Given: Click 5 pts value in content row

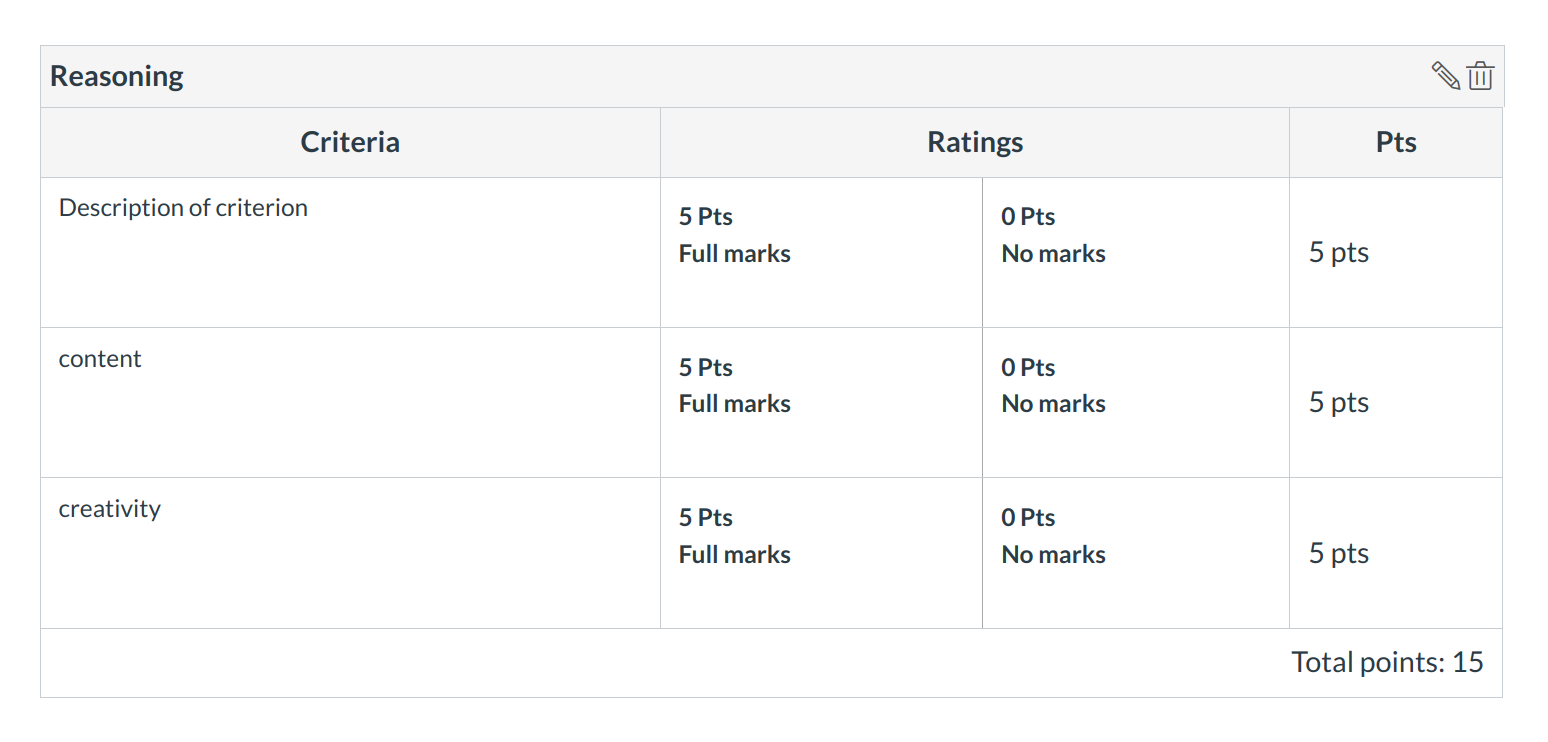Looking at the screenshot, I should pyautogui.click(x=1339, y=403).
